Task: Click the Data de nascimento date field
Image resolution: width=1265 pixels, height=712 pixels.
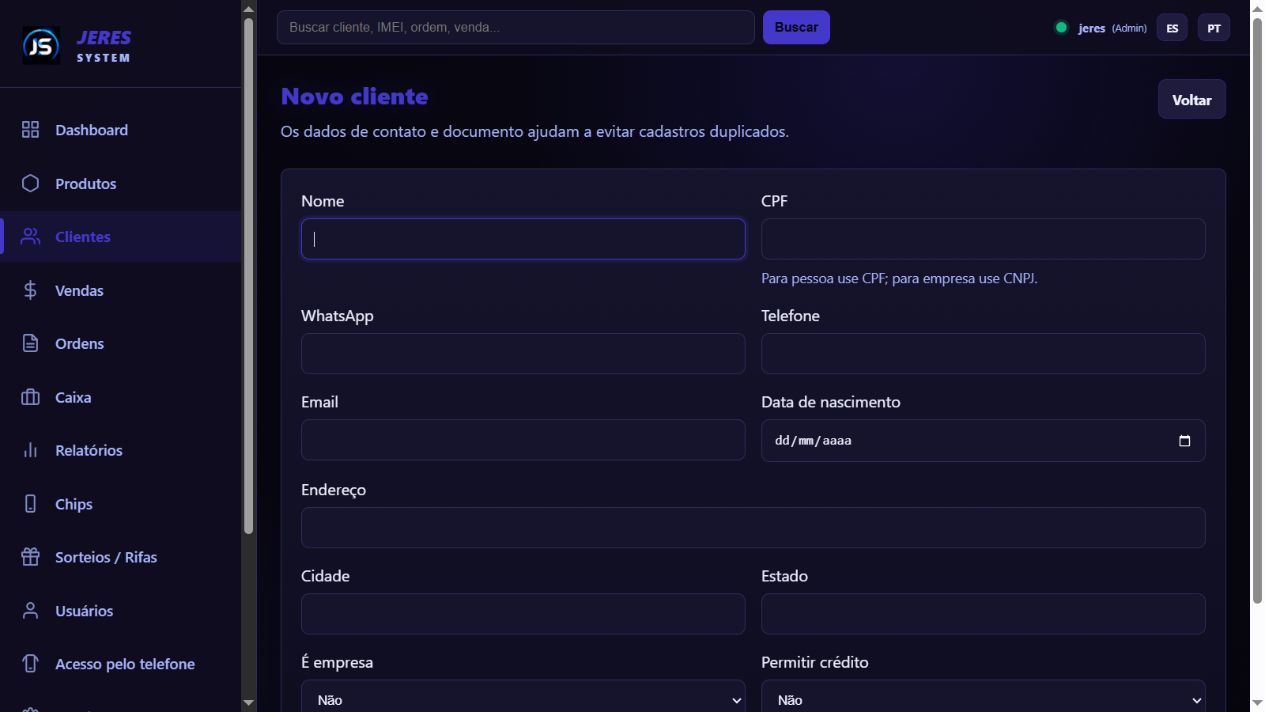Action: [983, 440]
